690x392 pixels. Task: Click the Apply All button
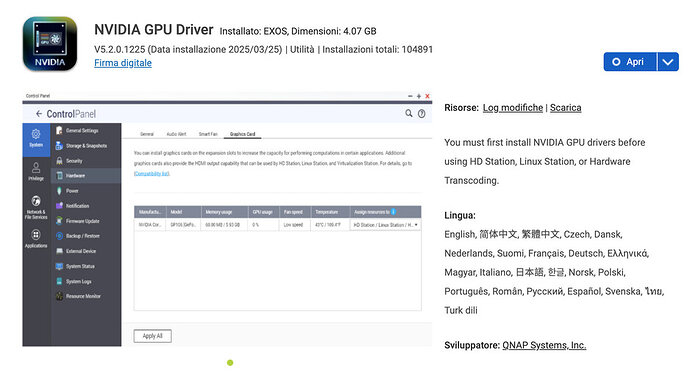coord(152,336)
